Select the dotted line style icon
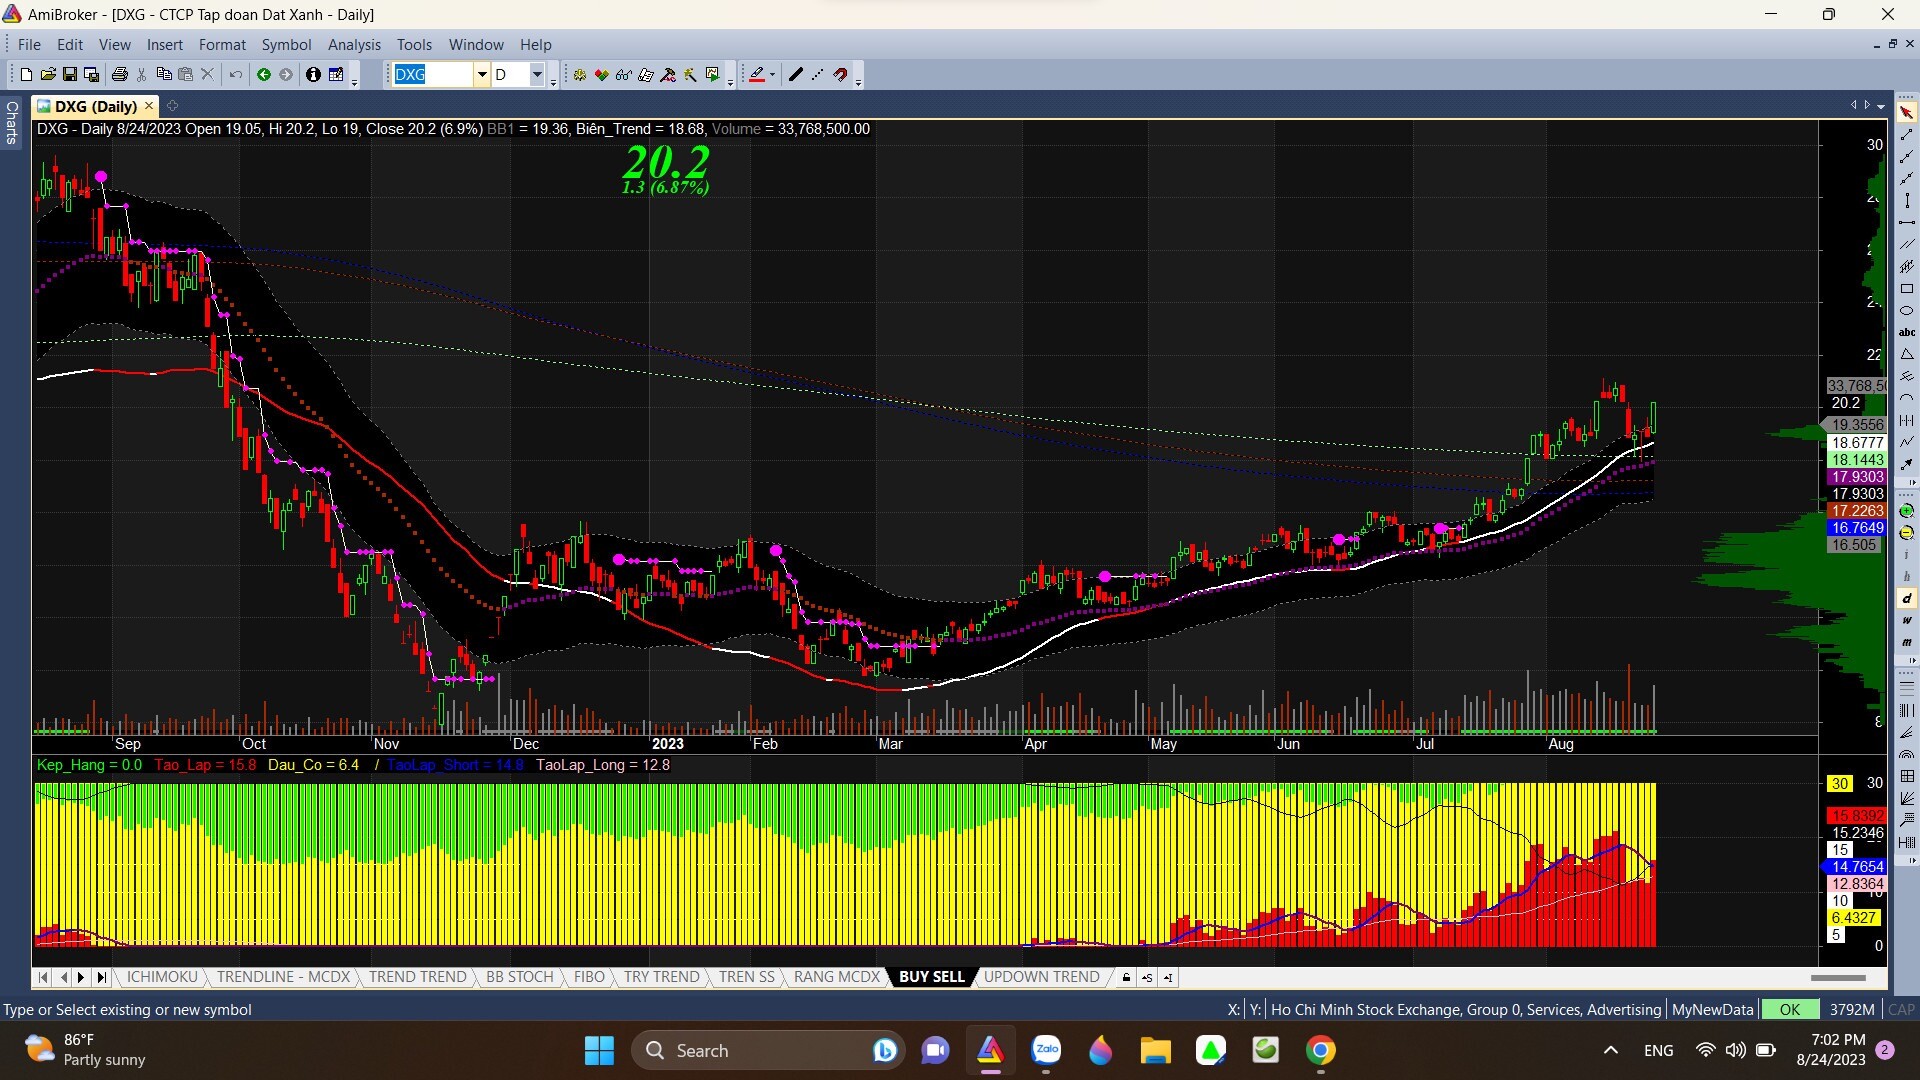This screenshot has height=1080, width=1920. (x=818, y=74)
